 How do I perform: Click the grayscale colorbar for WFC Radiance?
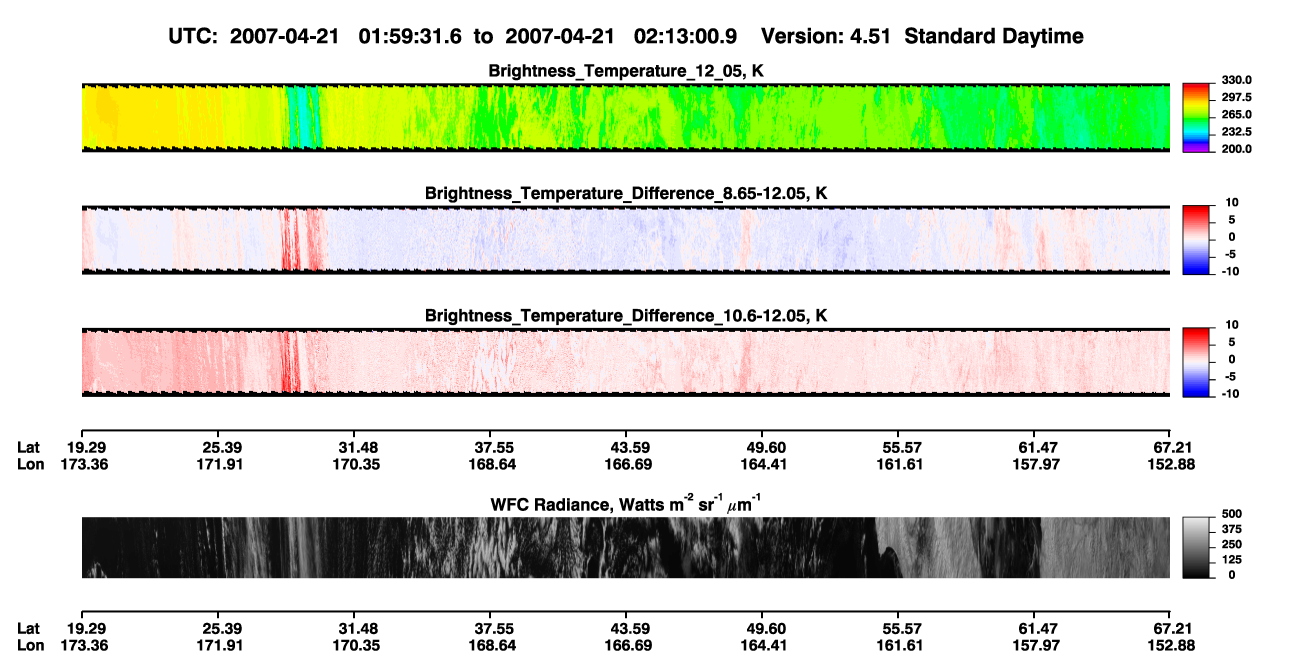[x=1197, y=547]
